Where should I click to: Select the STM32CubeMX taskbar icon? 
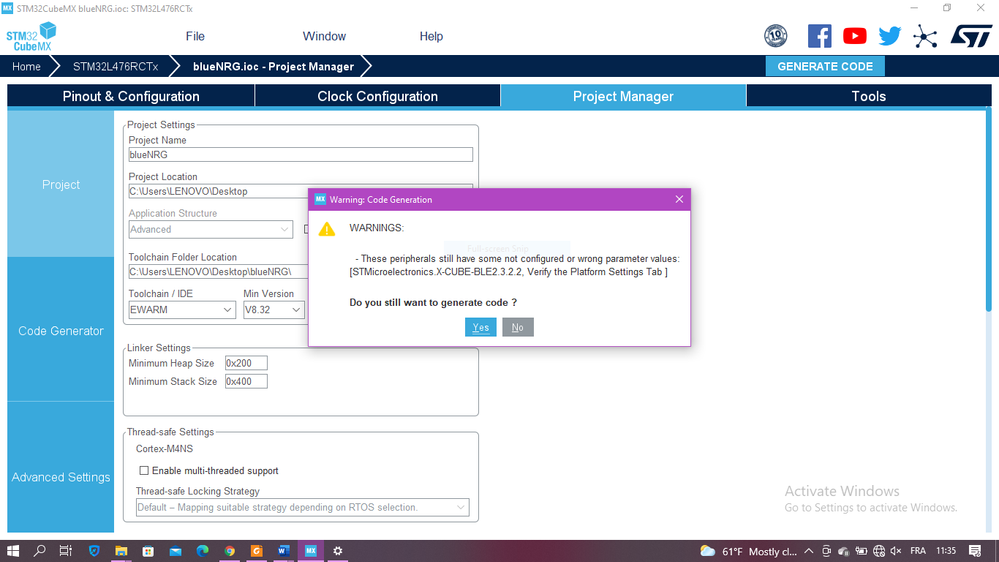(x=311, y=551)
